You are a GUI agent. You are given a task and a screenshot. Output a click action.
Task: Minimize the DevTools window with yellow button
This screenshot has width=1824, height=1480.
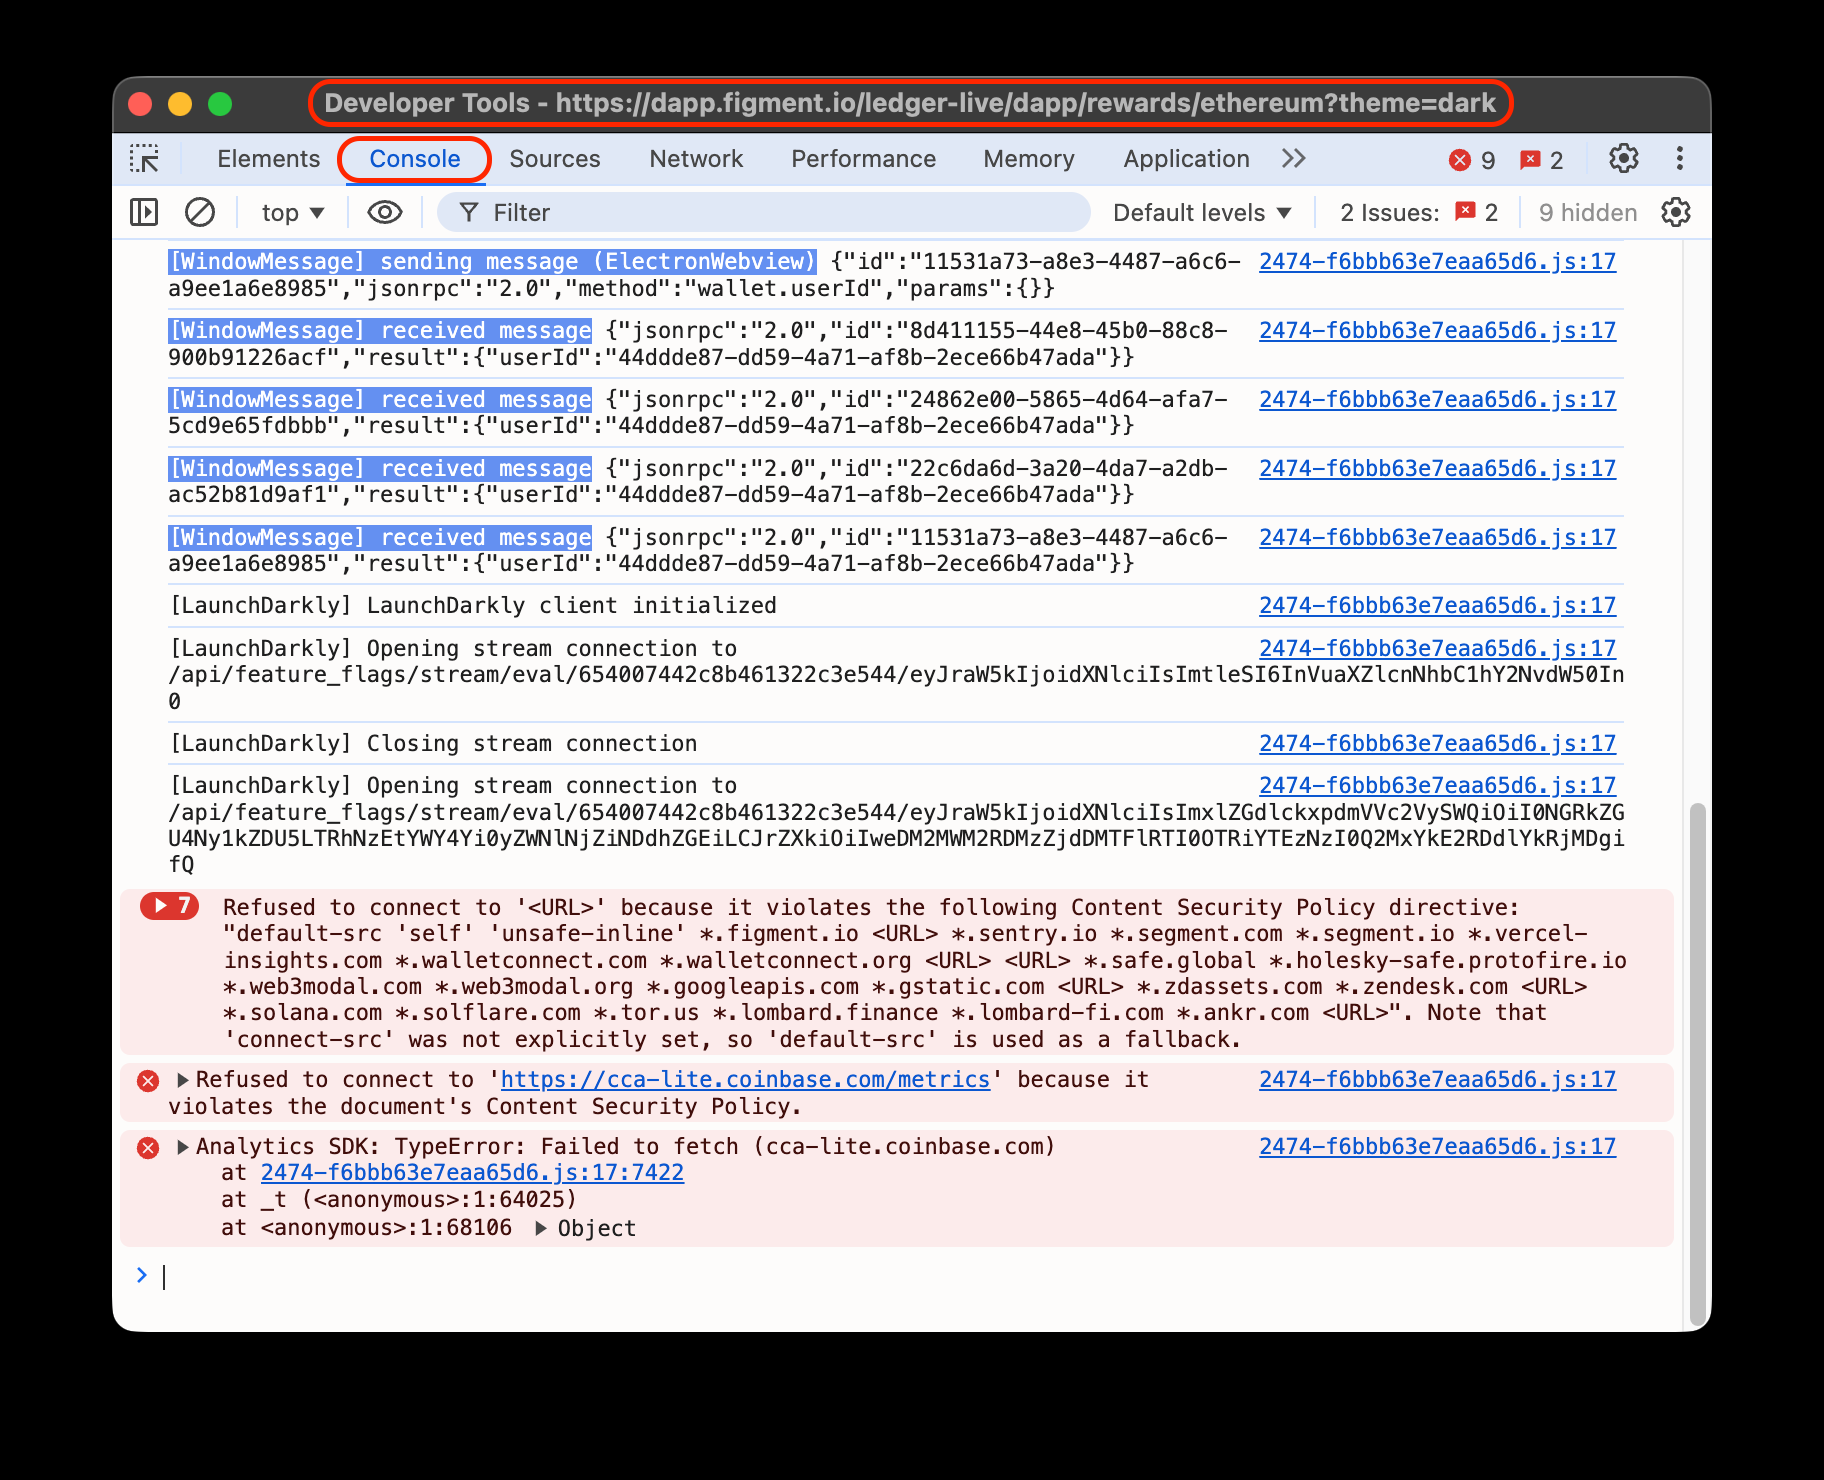tap(180, 104)
